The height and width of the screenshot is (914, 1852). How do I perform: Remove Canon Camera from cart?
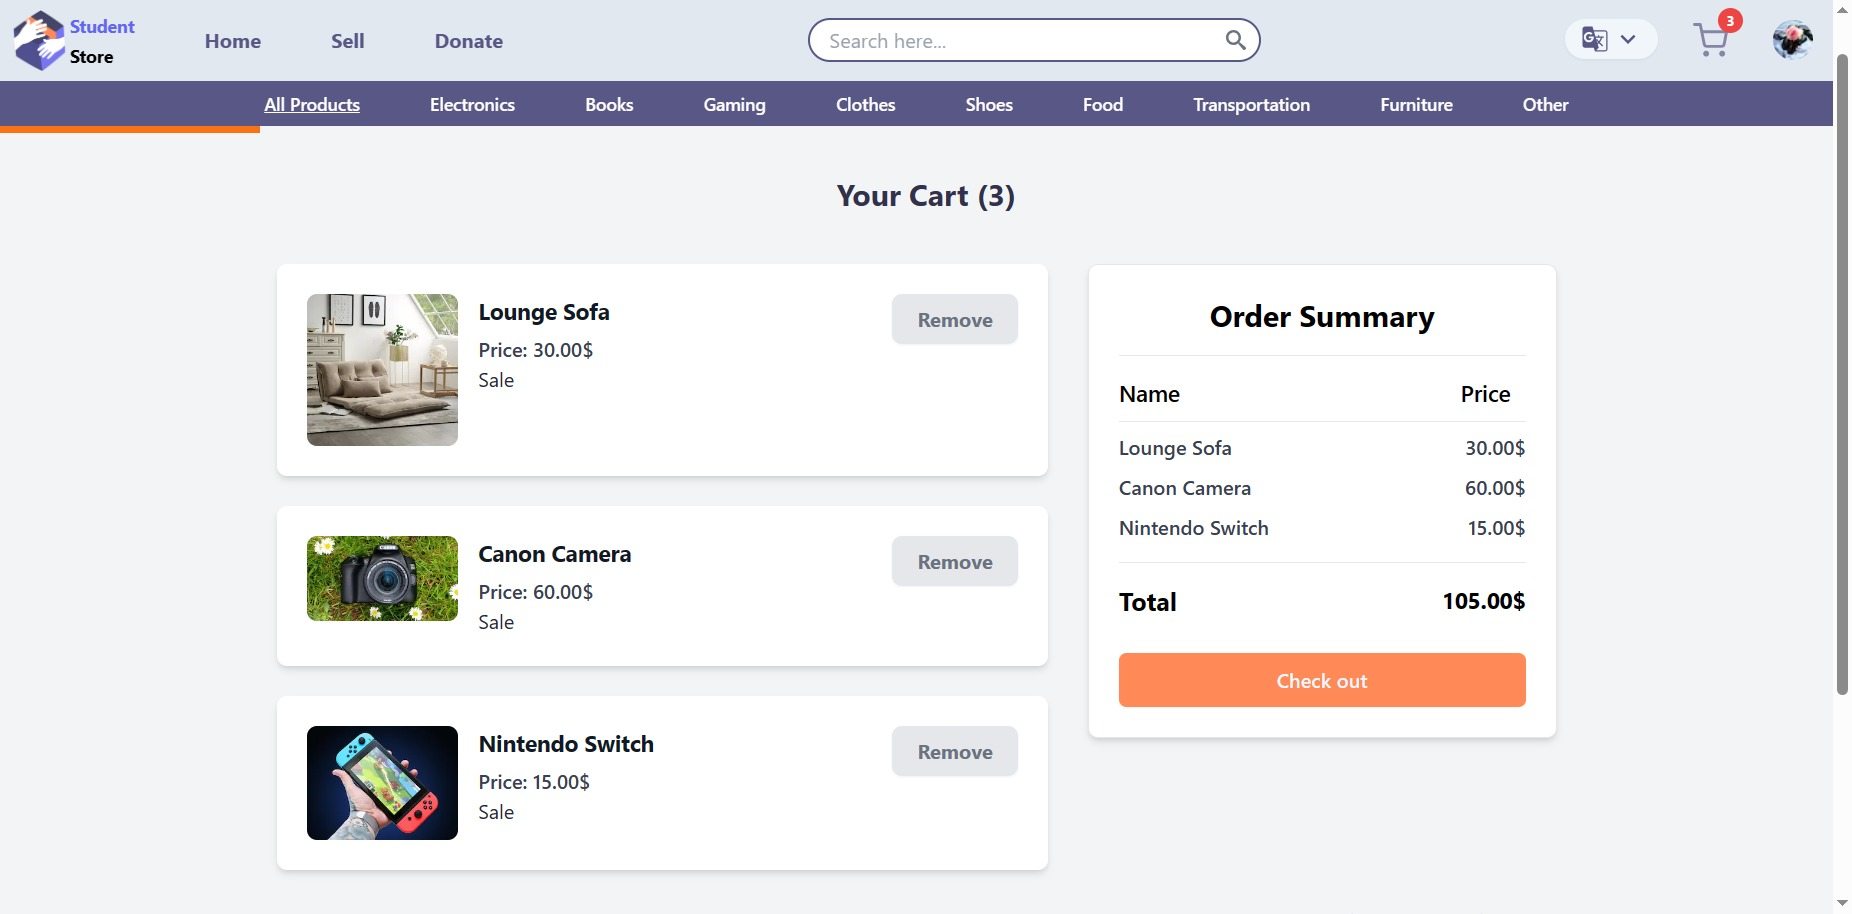(x=955, y=562)
